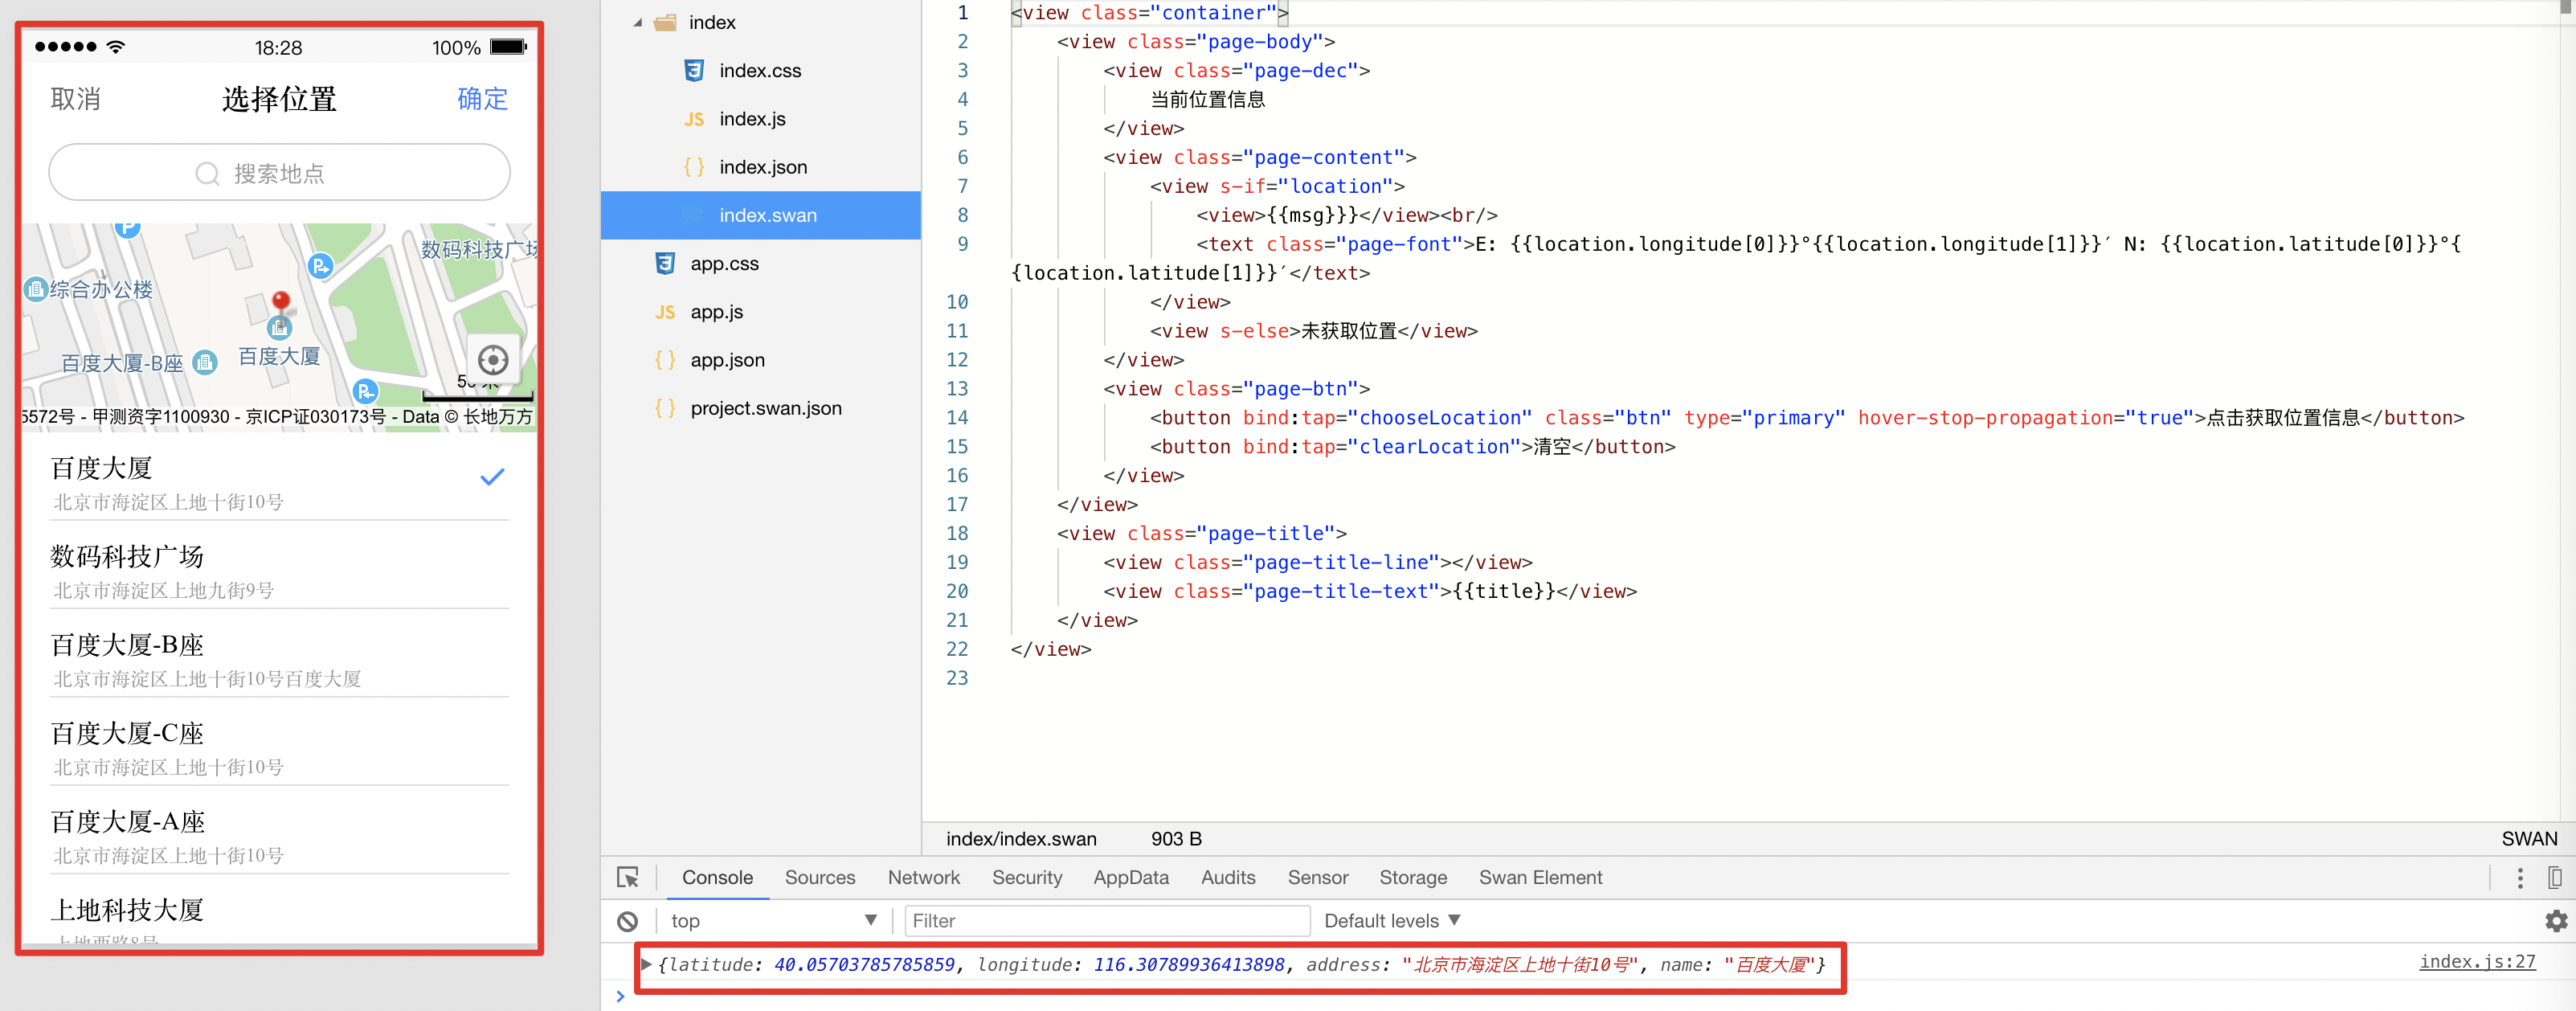
Task: Click the red map pin marker
Action: 281,300
